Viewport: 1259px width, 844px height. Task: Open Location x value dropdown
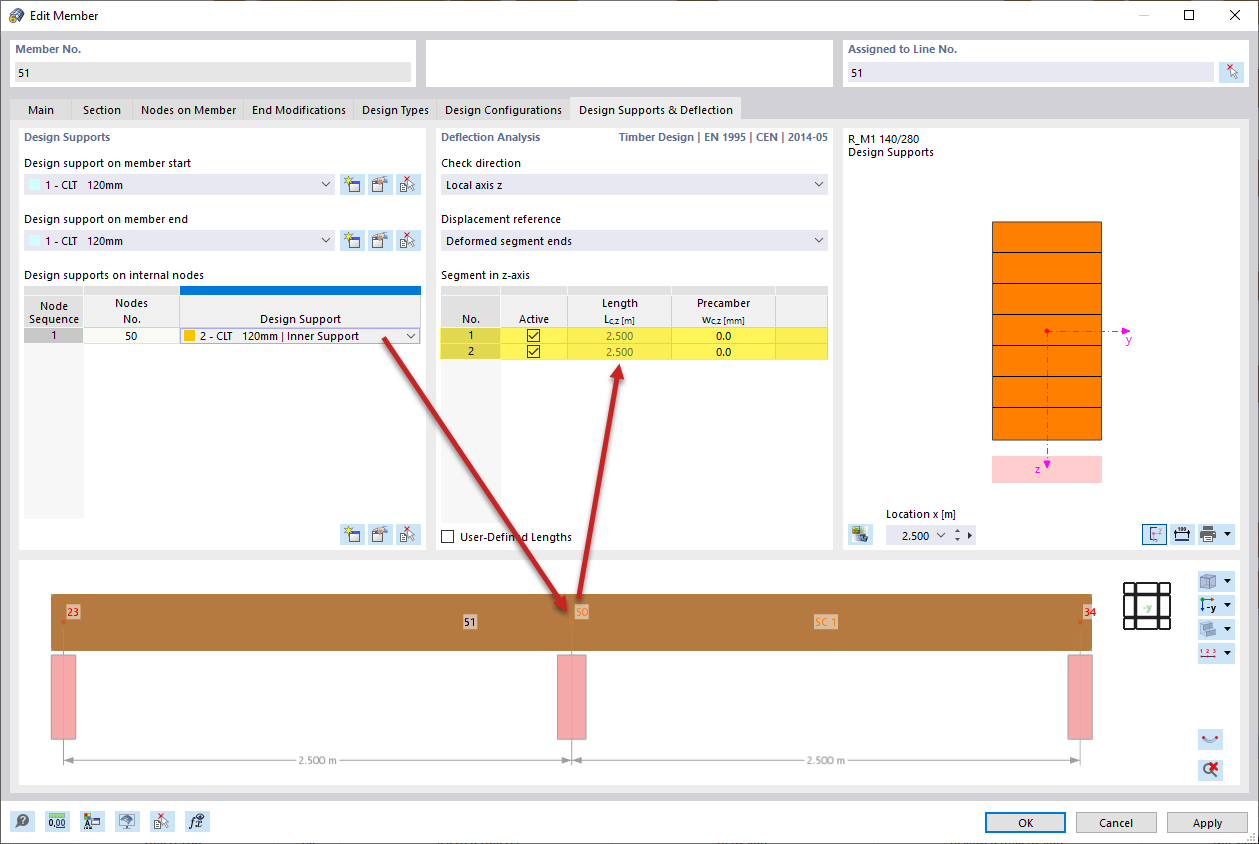pyautogui.click(x=940, y=536)
